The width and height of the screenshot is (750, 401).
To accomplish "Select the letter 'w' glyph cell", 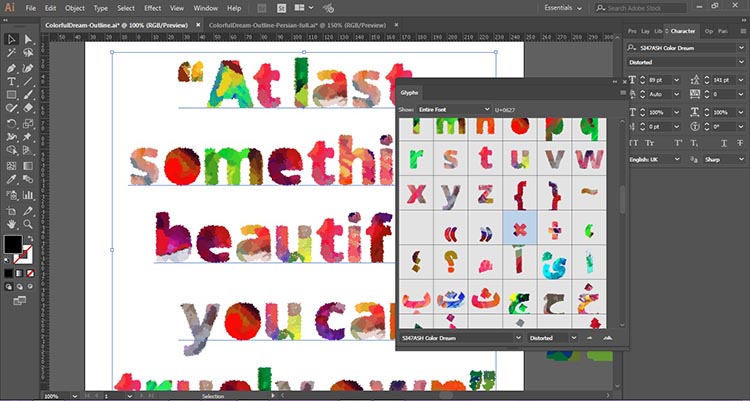I will (590, 157).
